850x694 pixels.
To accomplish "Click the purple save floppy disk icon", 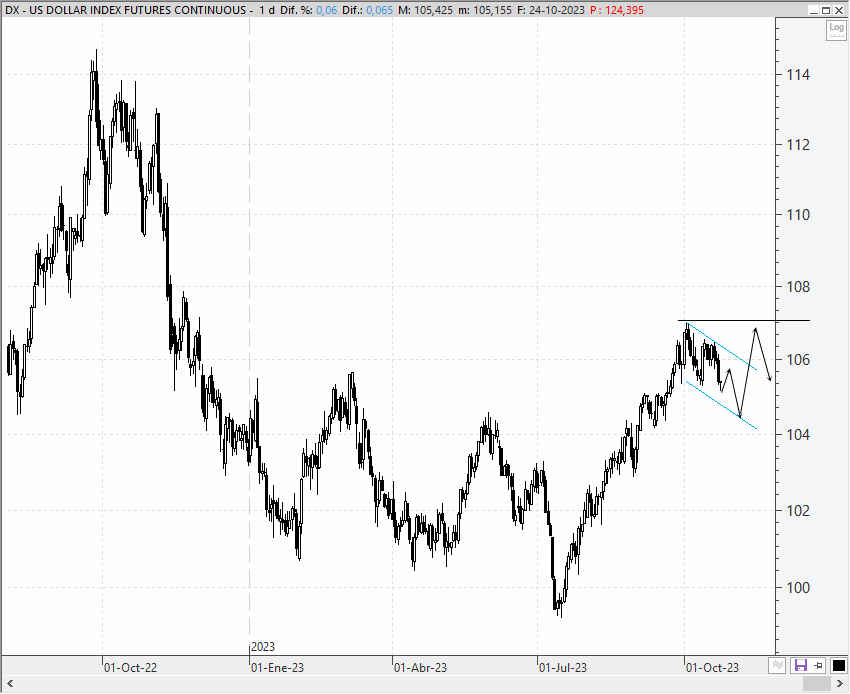I will pos(801,665).
